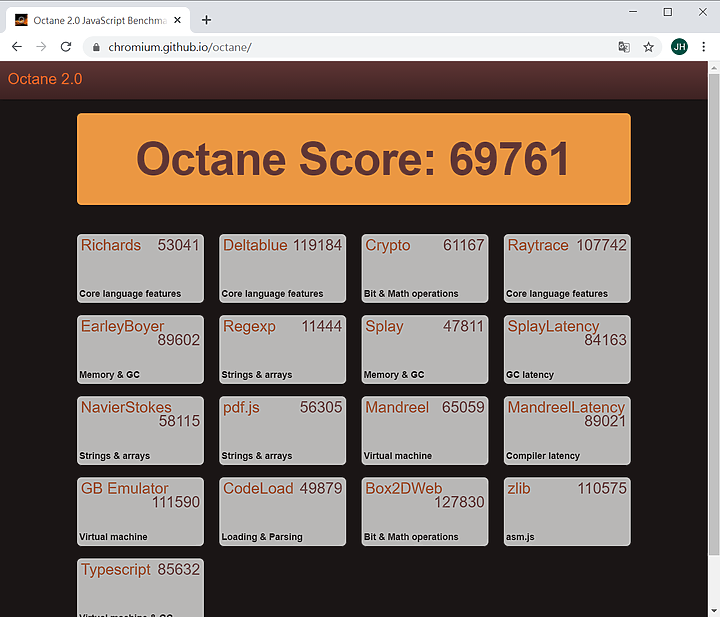This screenshot has height=617, width=720.
Task: Open the Mandreel benchmark box
Action: pos(425,431)
